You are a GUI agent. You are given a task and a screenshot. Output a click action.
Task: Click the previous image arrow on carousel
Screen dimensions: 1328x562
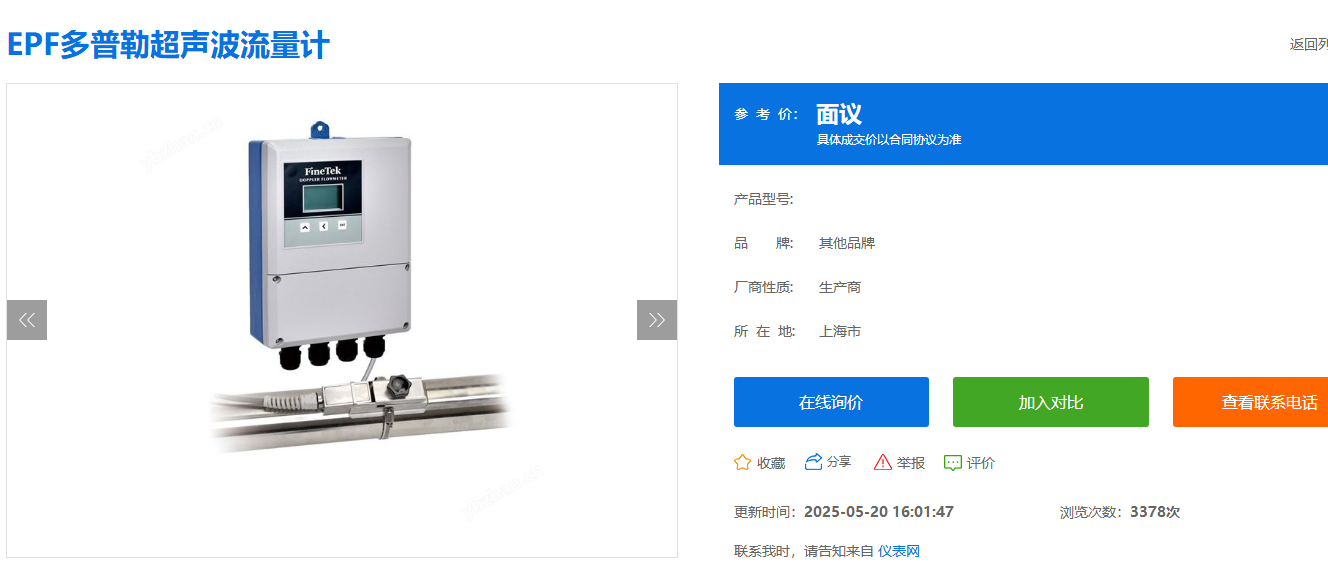(x=27, y=320)
